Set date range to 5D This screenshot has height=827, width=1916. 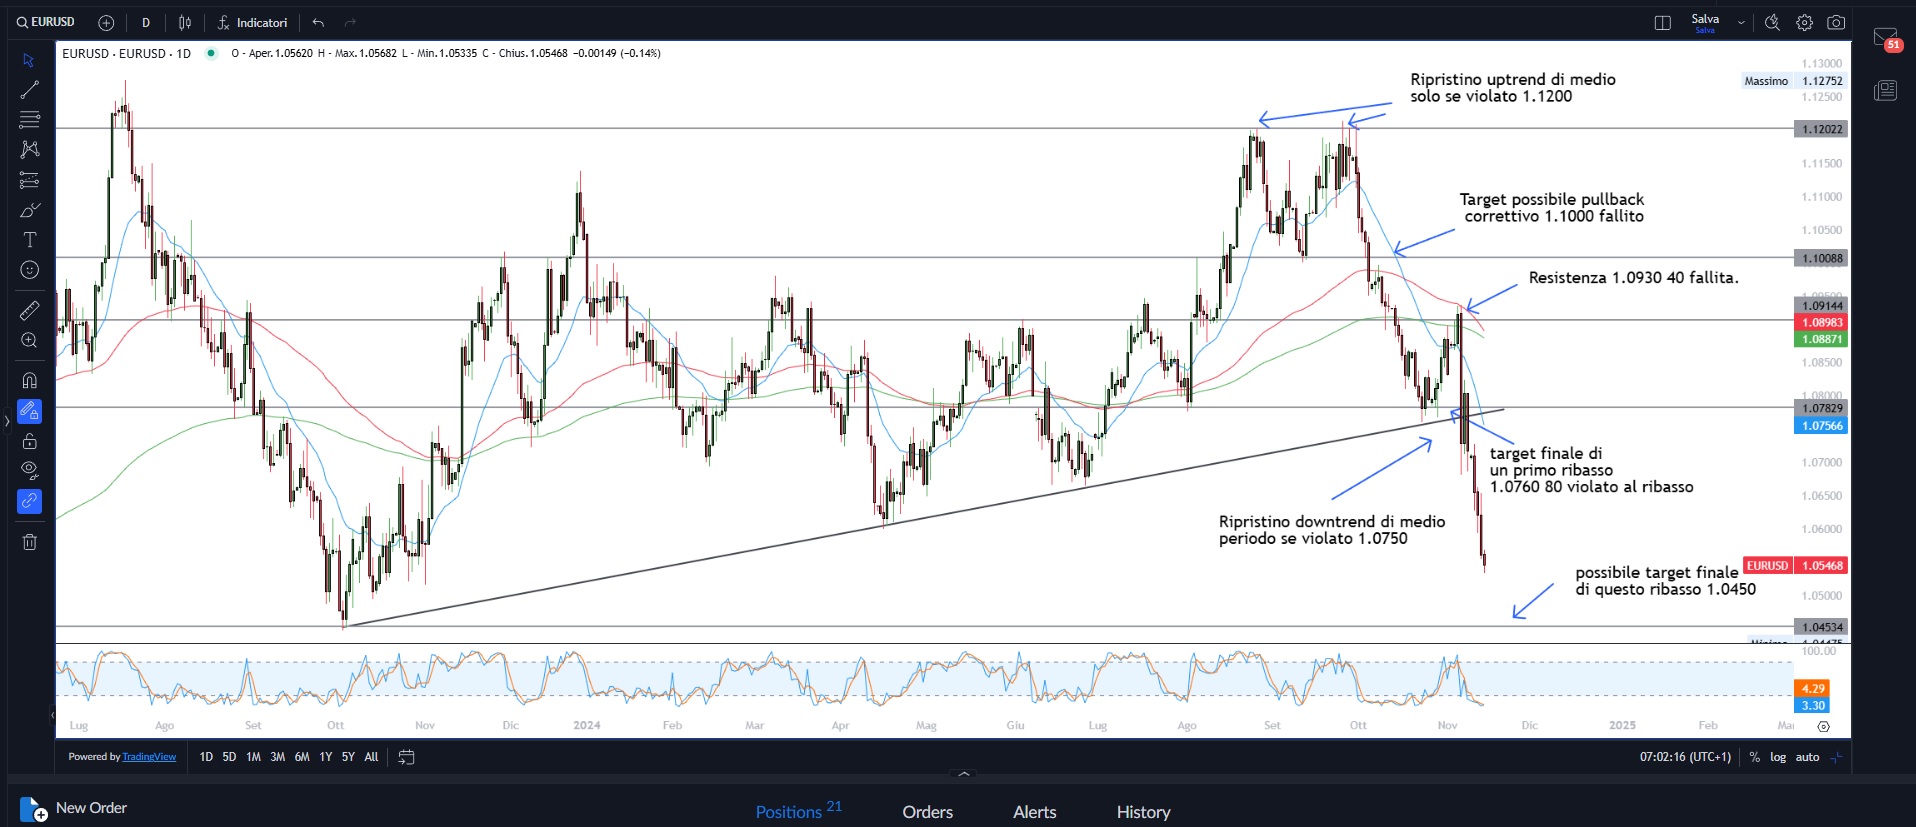click(x=229, y=757)
